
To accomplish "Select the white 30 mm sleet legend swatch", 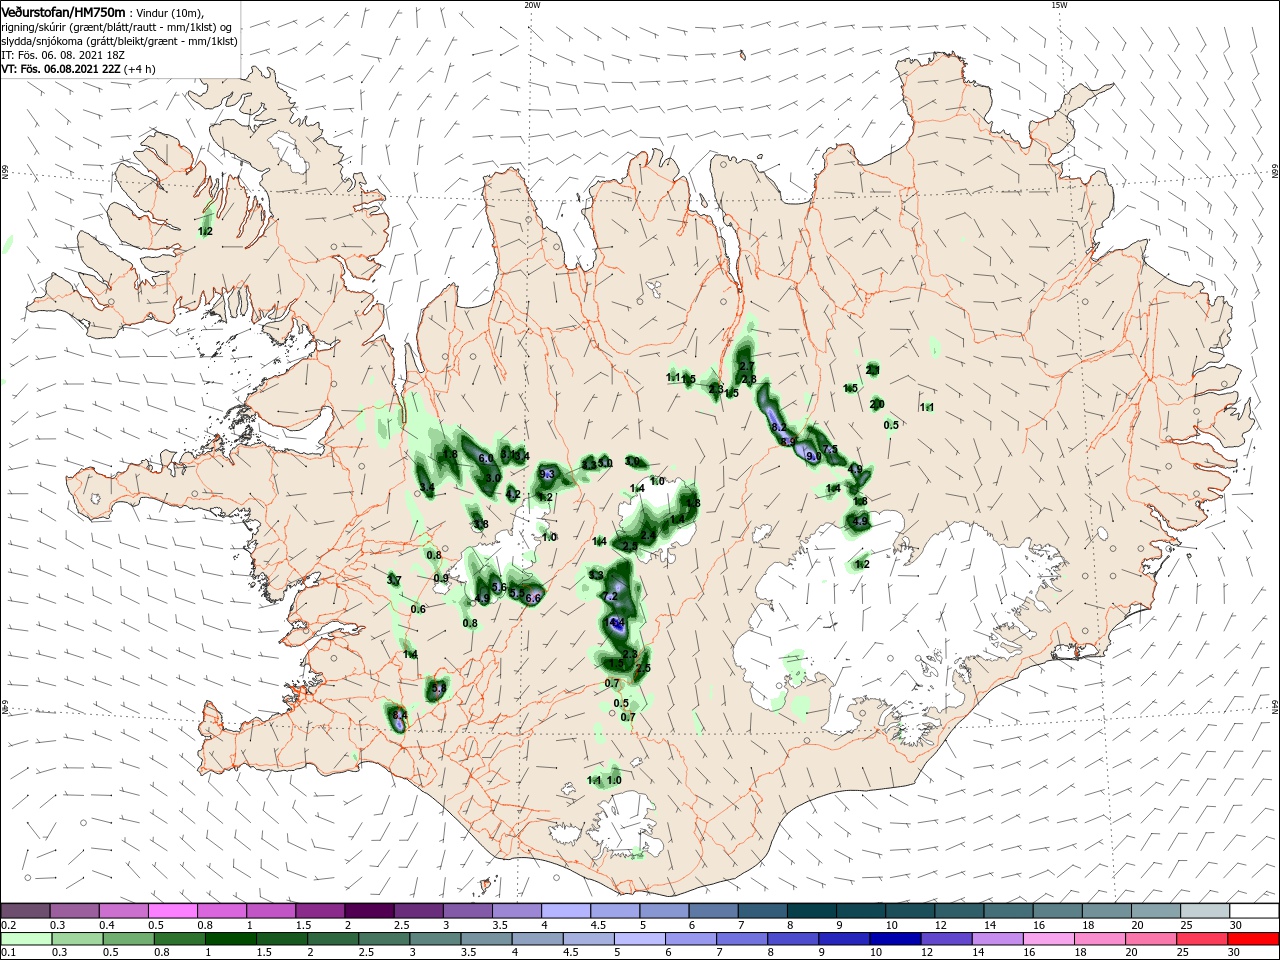I will coord(1254,911).
